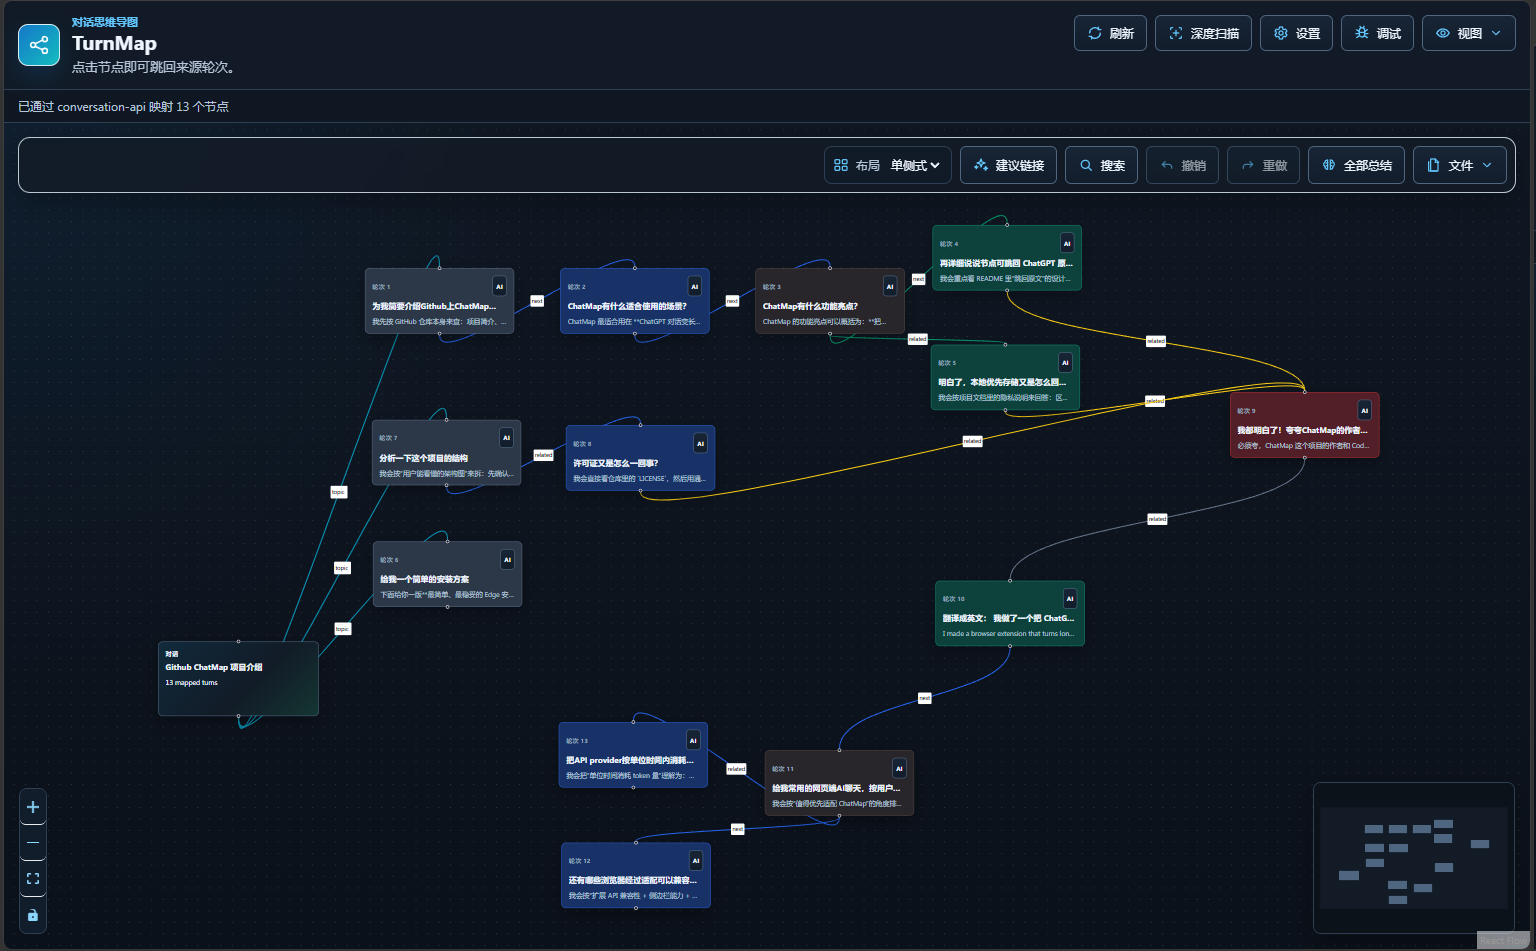Click the AI badge on 轮次 10 node
This screenshot has width=1536, height=951.
click(1070, 598)
